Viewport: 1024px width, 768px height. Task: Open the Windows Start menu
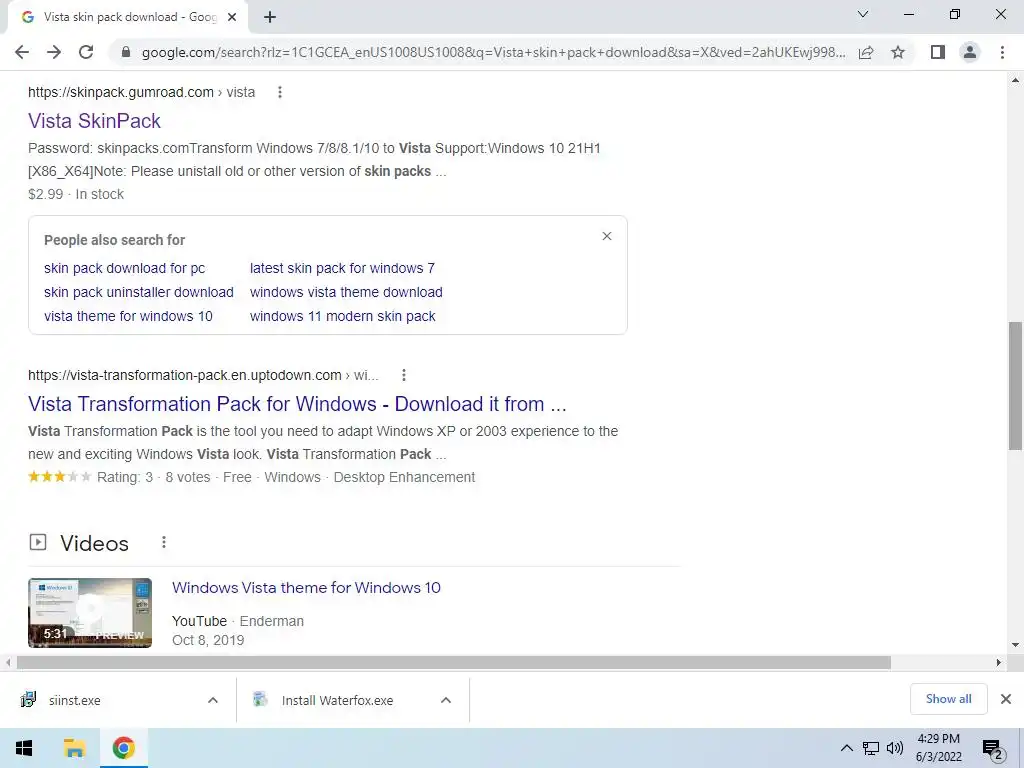point(24,748)
